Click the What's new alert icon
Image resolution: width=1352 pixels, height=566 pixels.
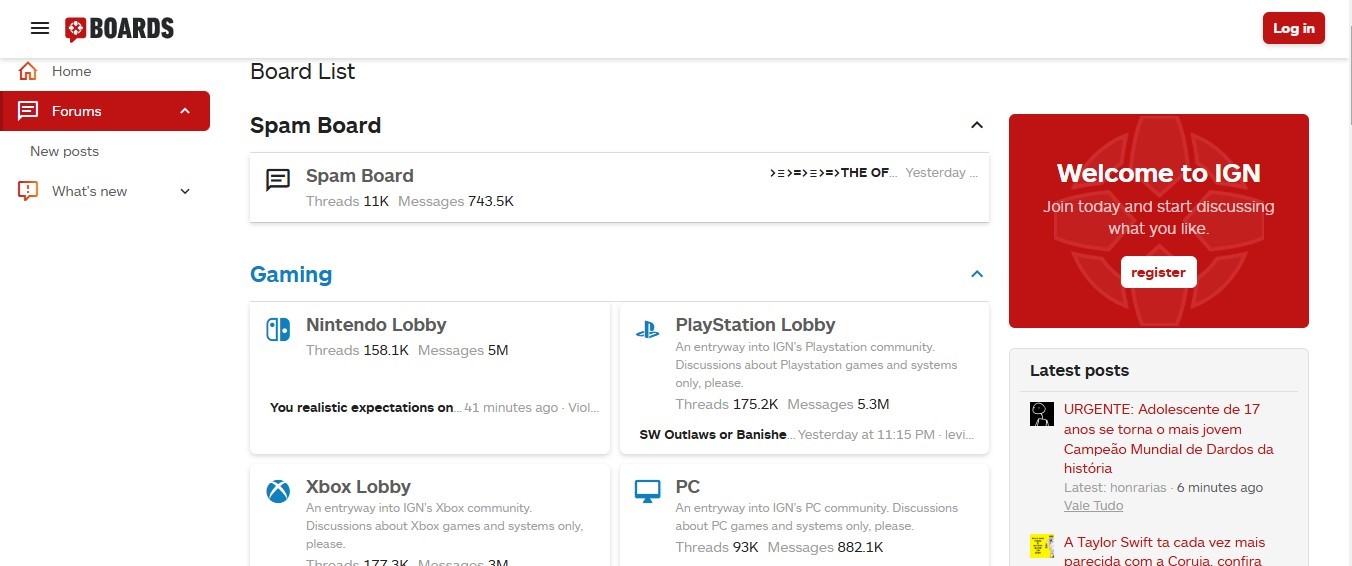pyautogui.click(x=28, y=191)
